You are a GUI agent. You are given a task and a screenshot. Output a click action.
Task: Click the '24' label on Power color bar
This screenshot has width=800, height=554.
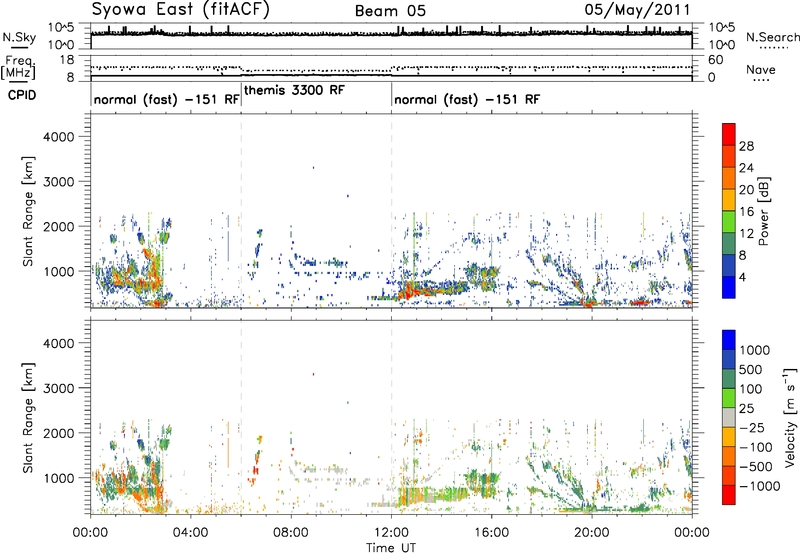point(746,168)
